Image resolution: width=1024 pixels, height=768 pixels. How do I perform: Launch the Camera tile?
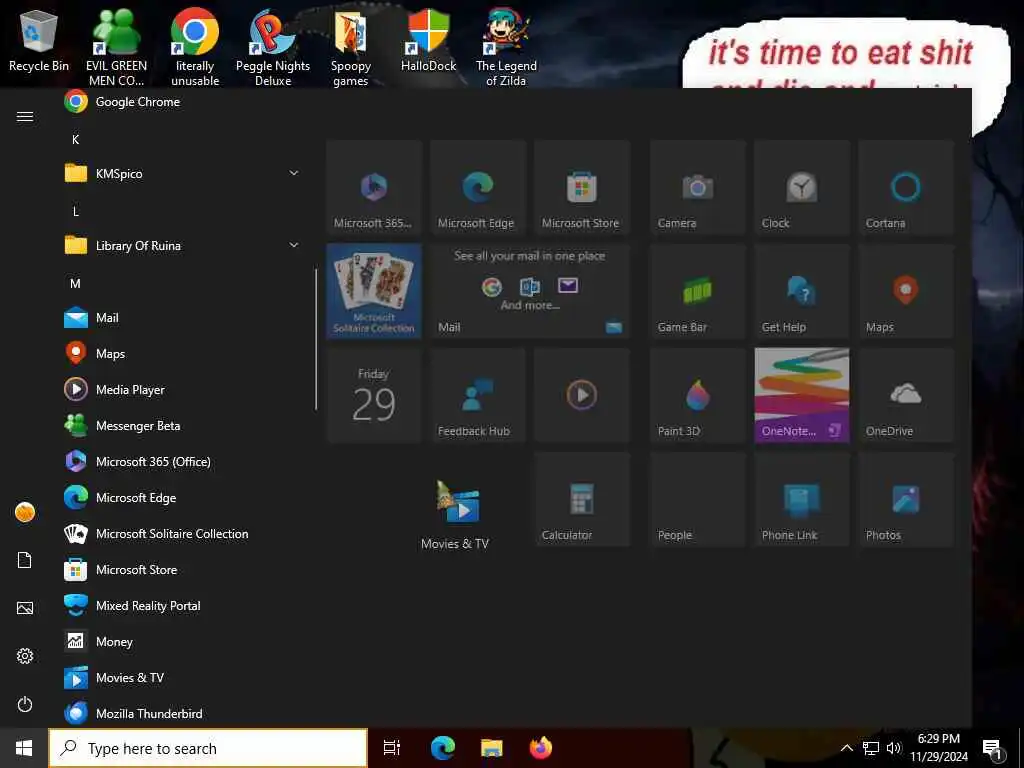(697, 187)
